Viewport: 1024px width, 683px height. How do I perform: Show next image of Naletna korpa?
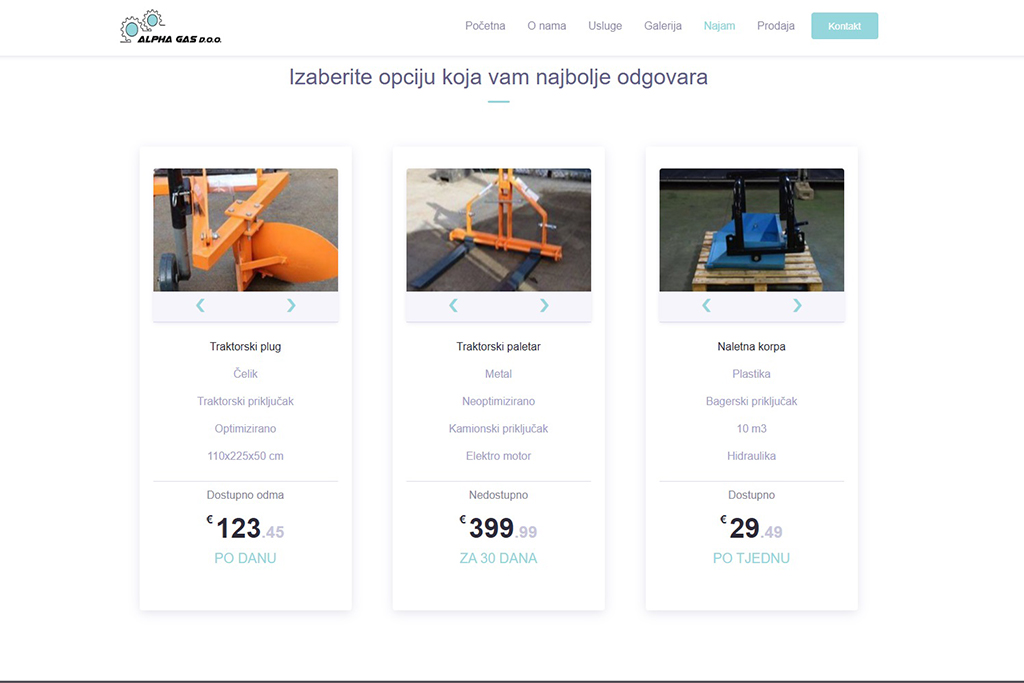coord(797,305)
